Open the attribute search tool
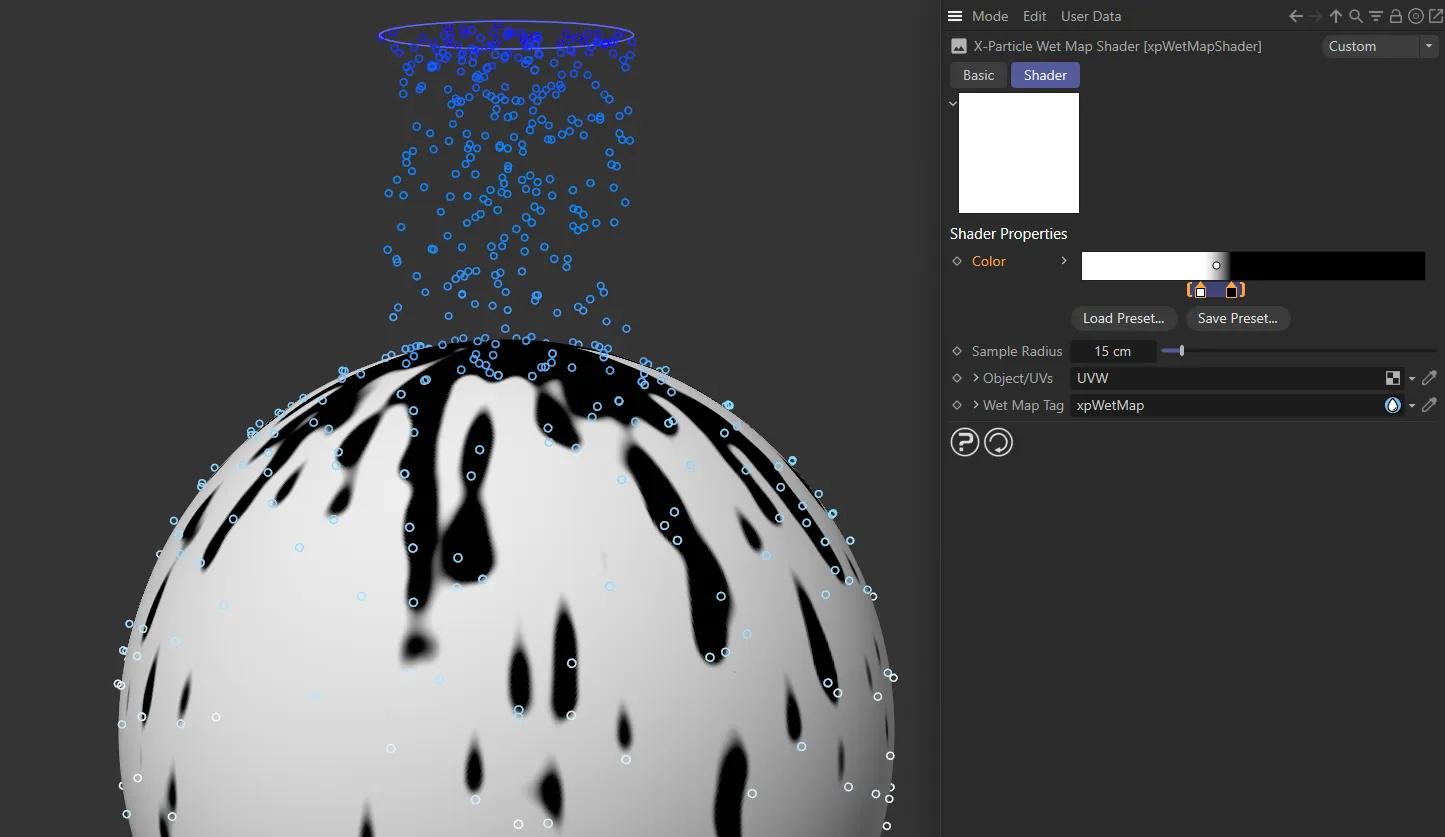The width and height of the screenshot is (1445, 837). (x=1355, y=16)
